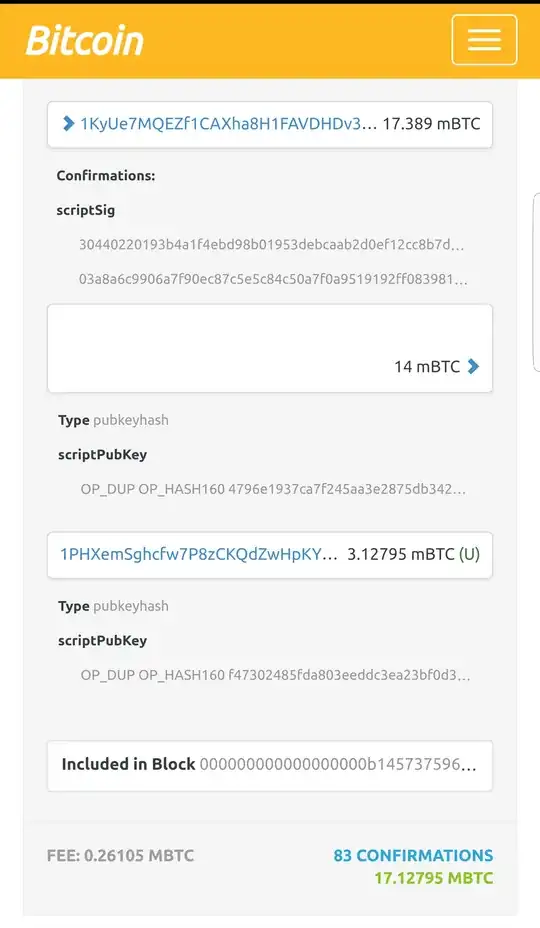
Task: Open the Included in Block hash
Action: [338, 764]
